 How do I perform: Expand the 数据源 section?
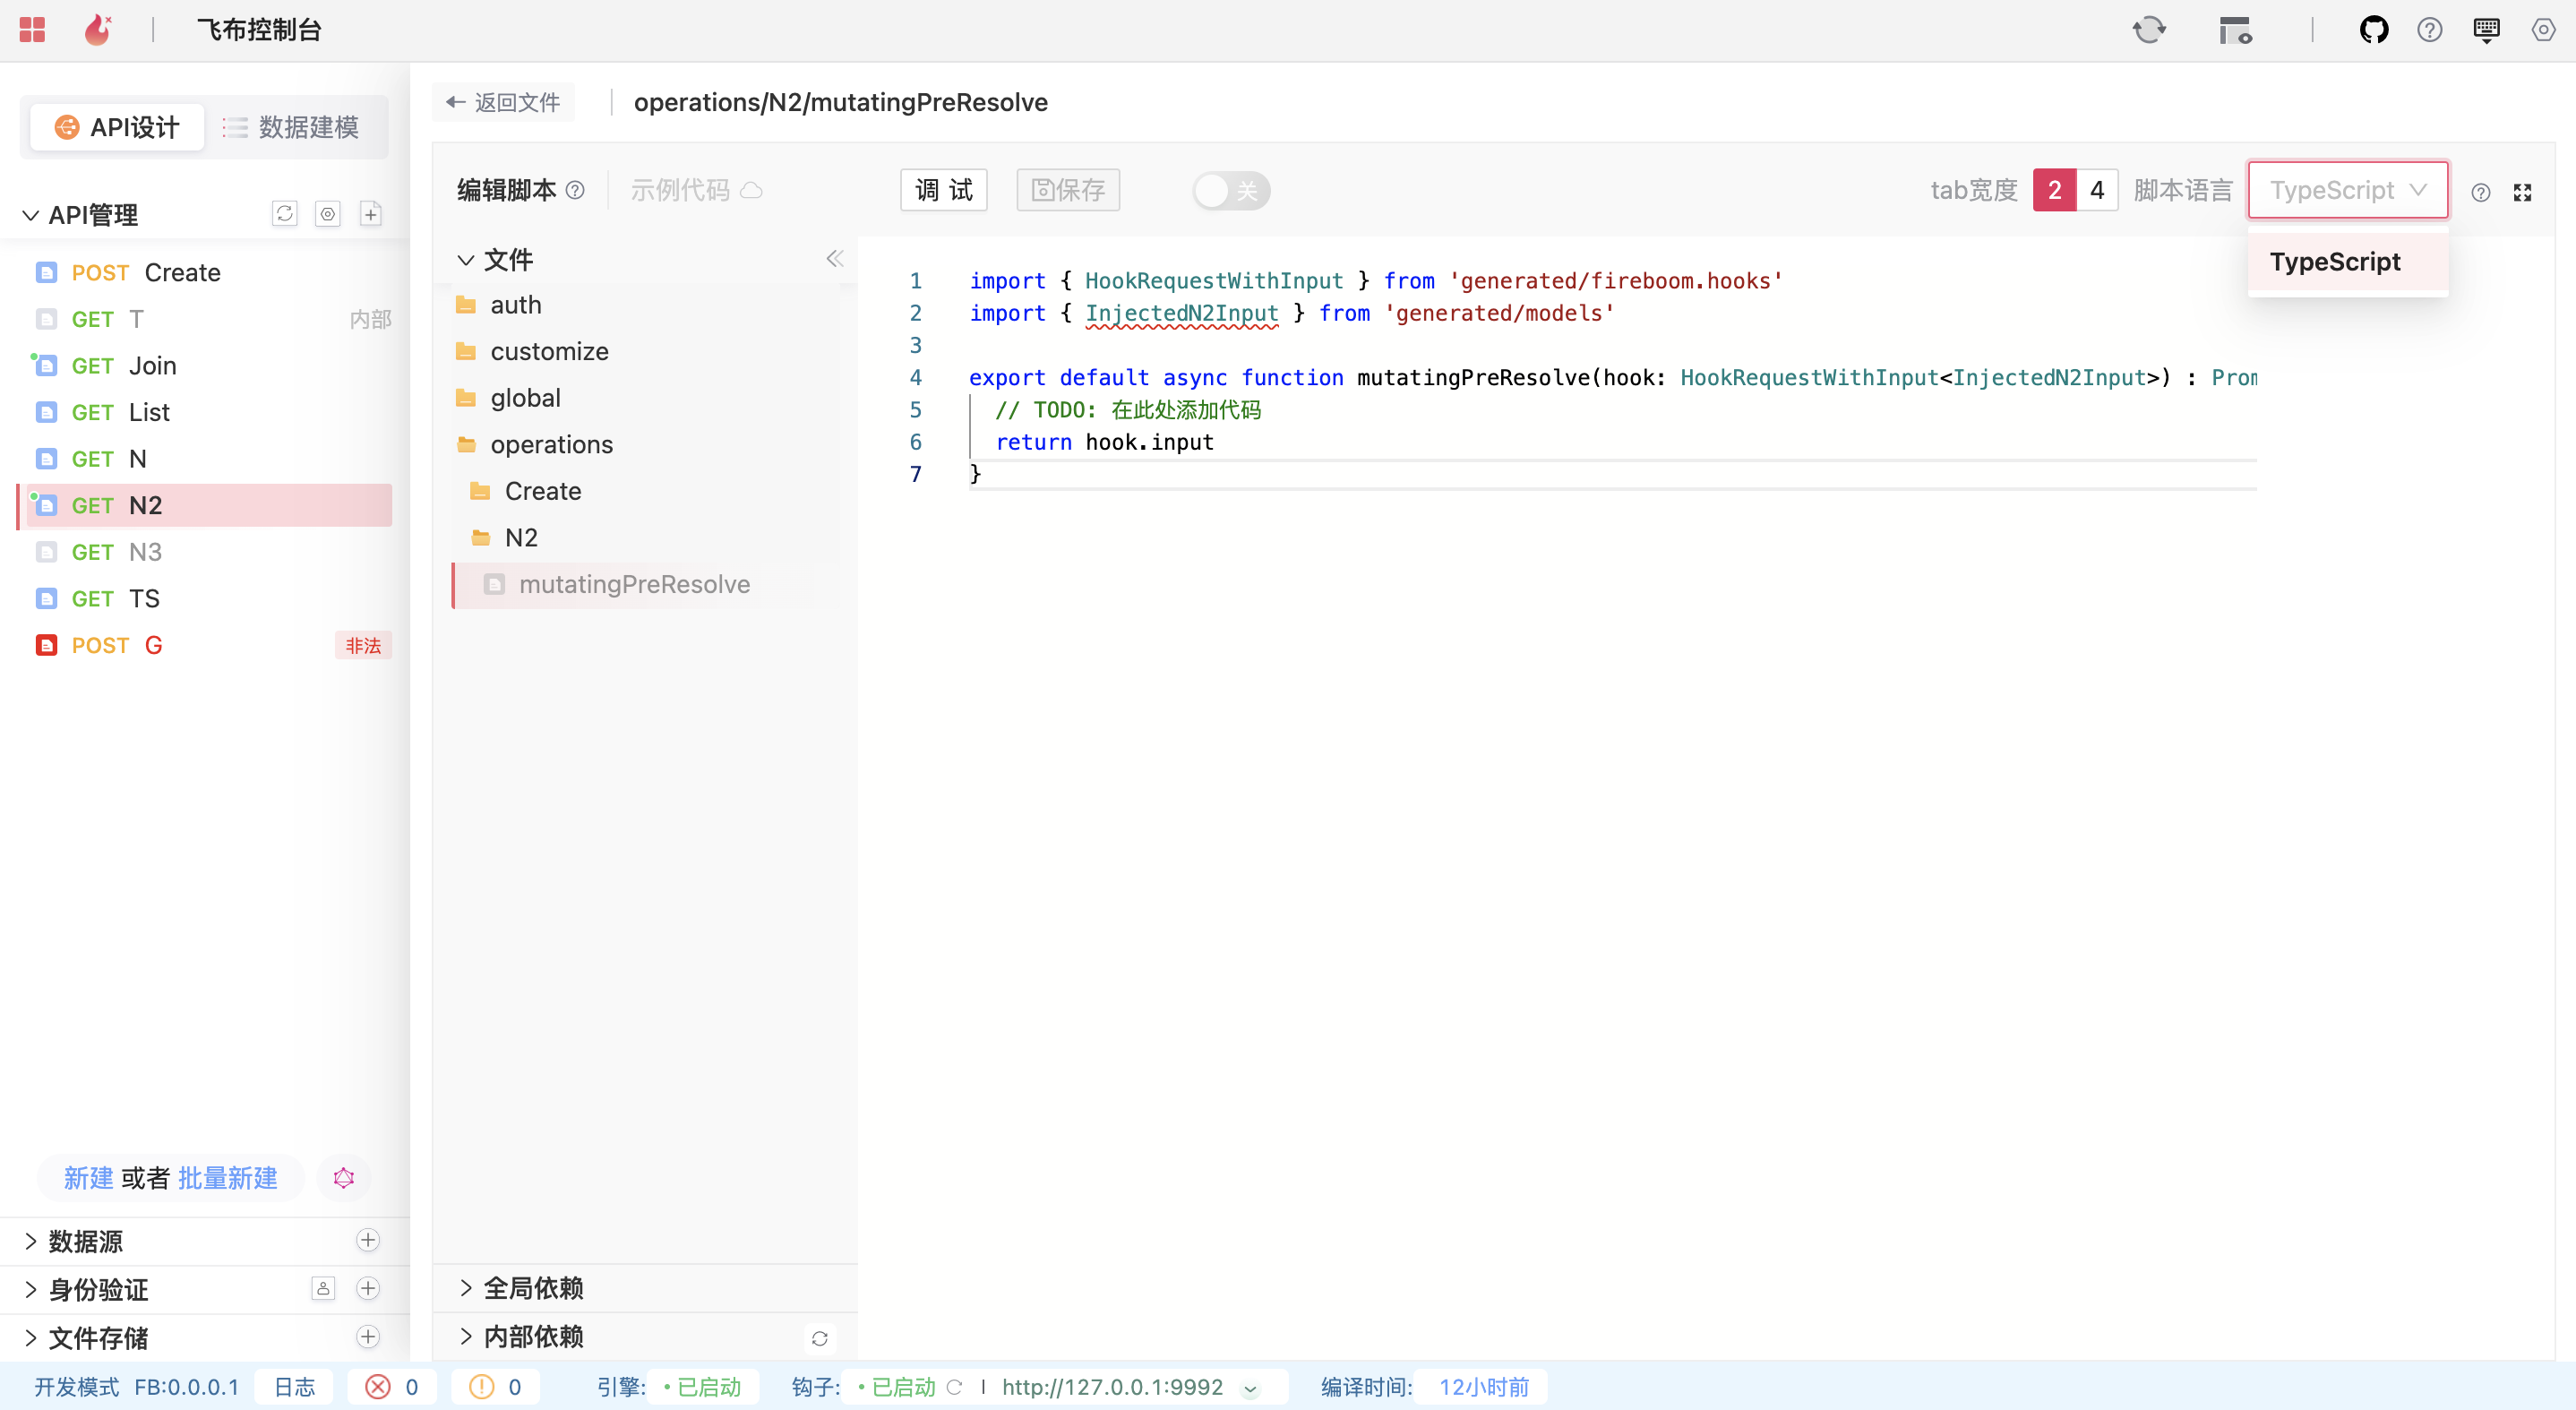(x=86, y=1241)
